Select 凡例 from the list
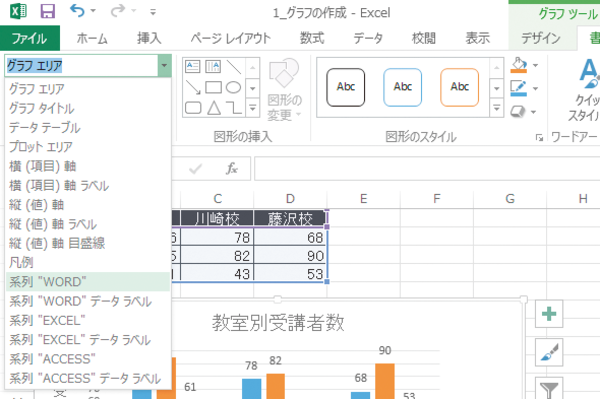 click(x=88, y=262)
